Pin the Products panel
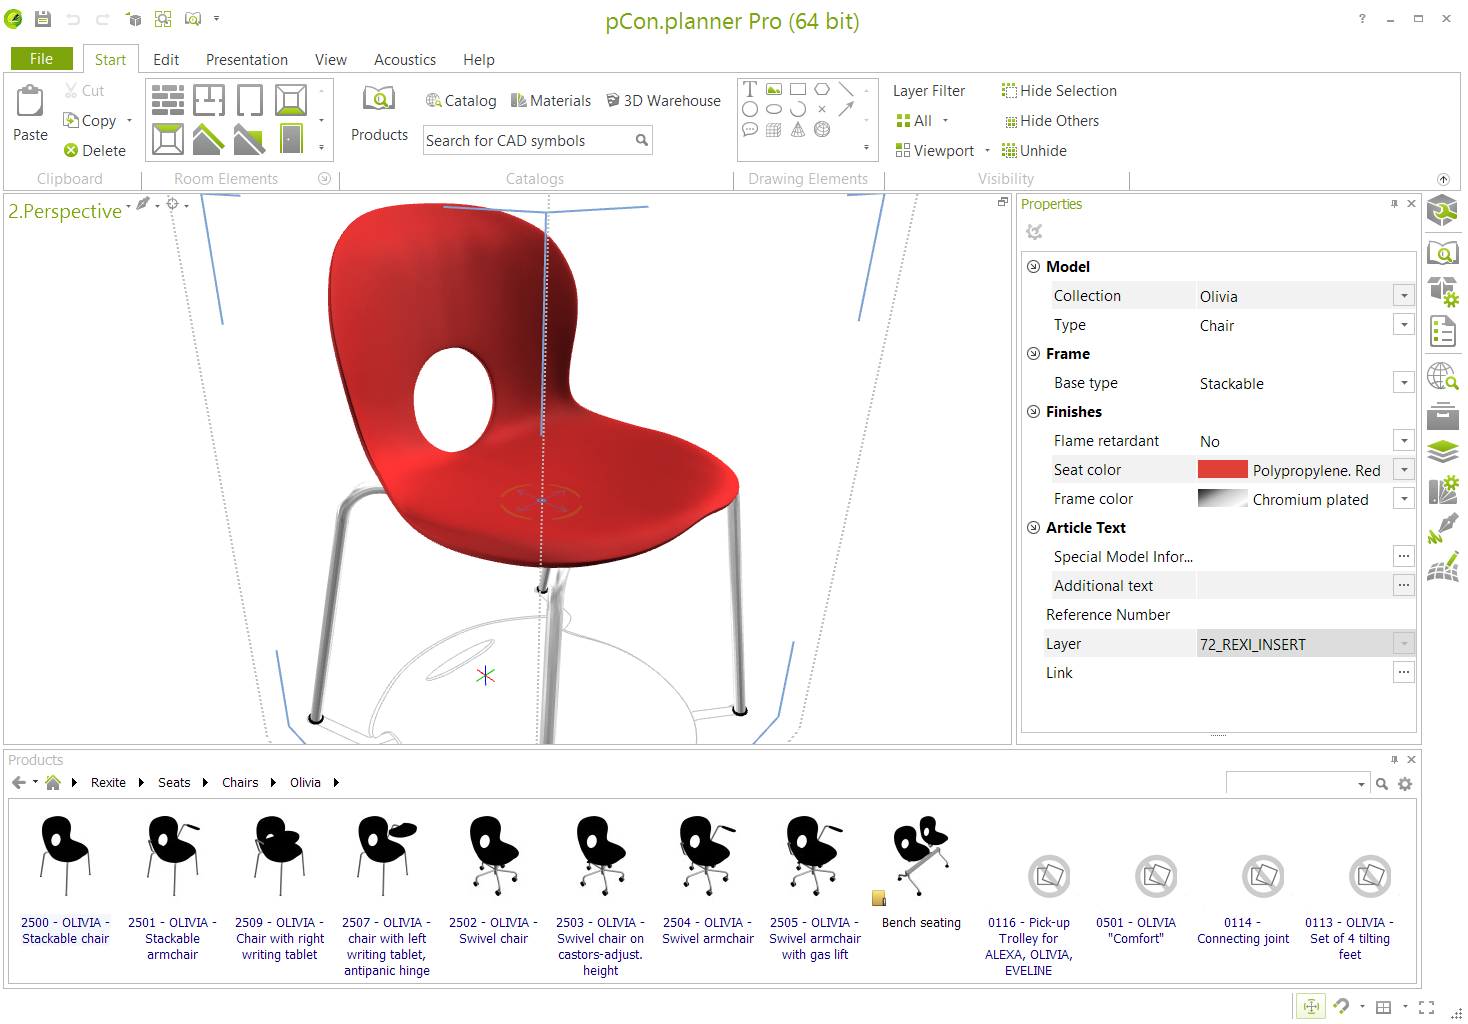 coord(1394,760)
